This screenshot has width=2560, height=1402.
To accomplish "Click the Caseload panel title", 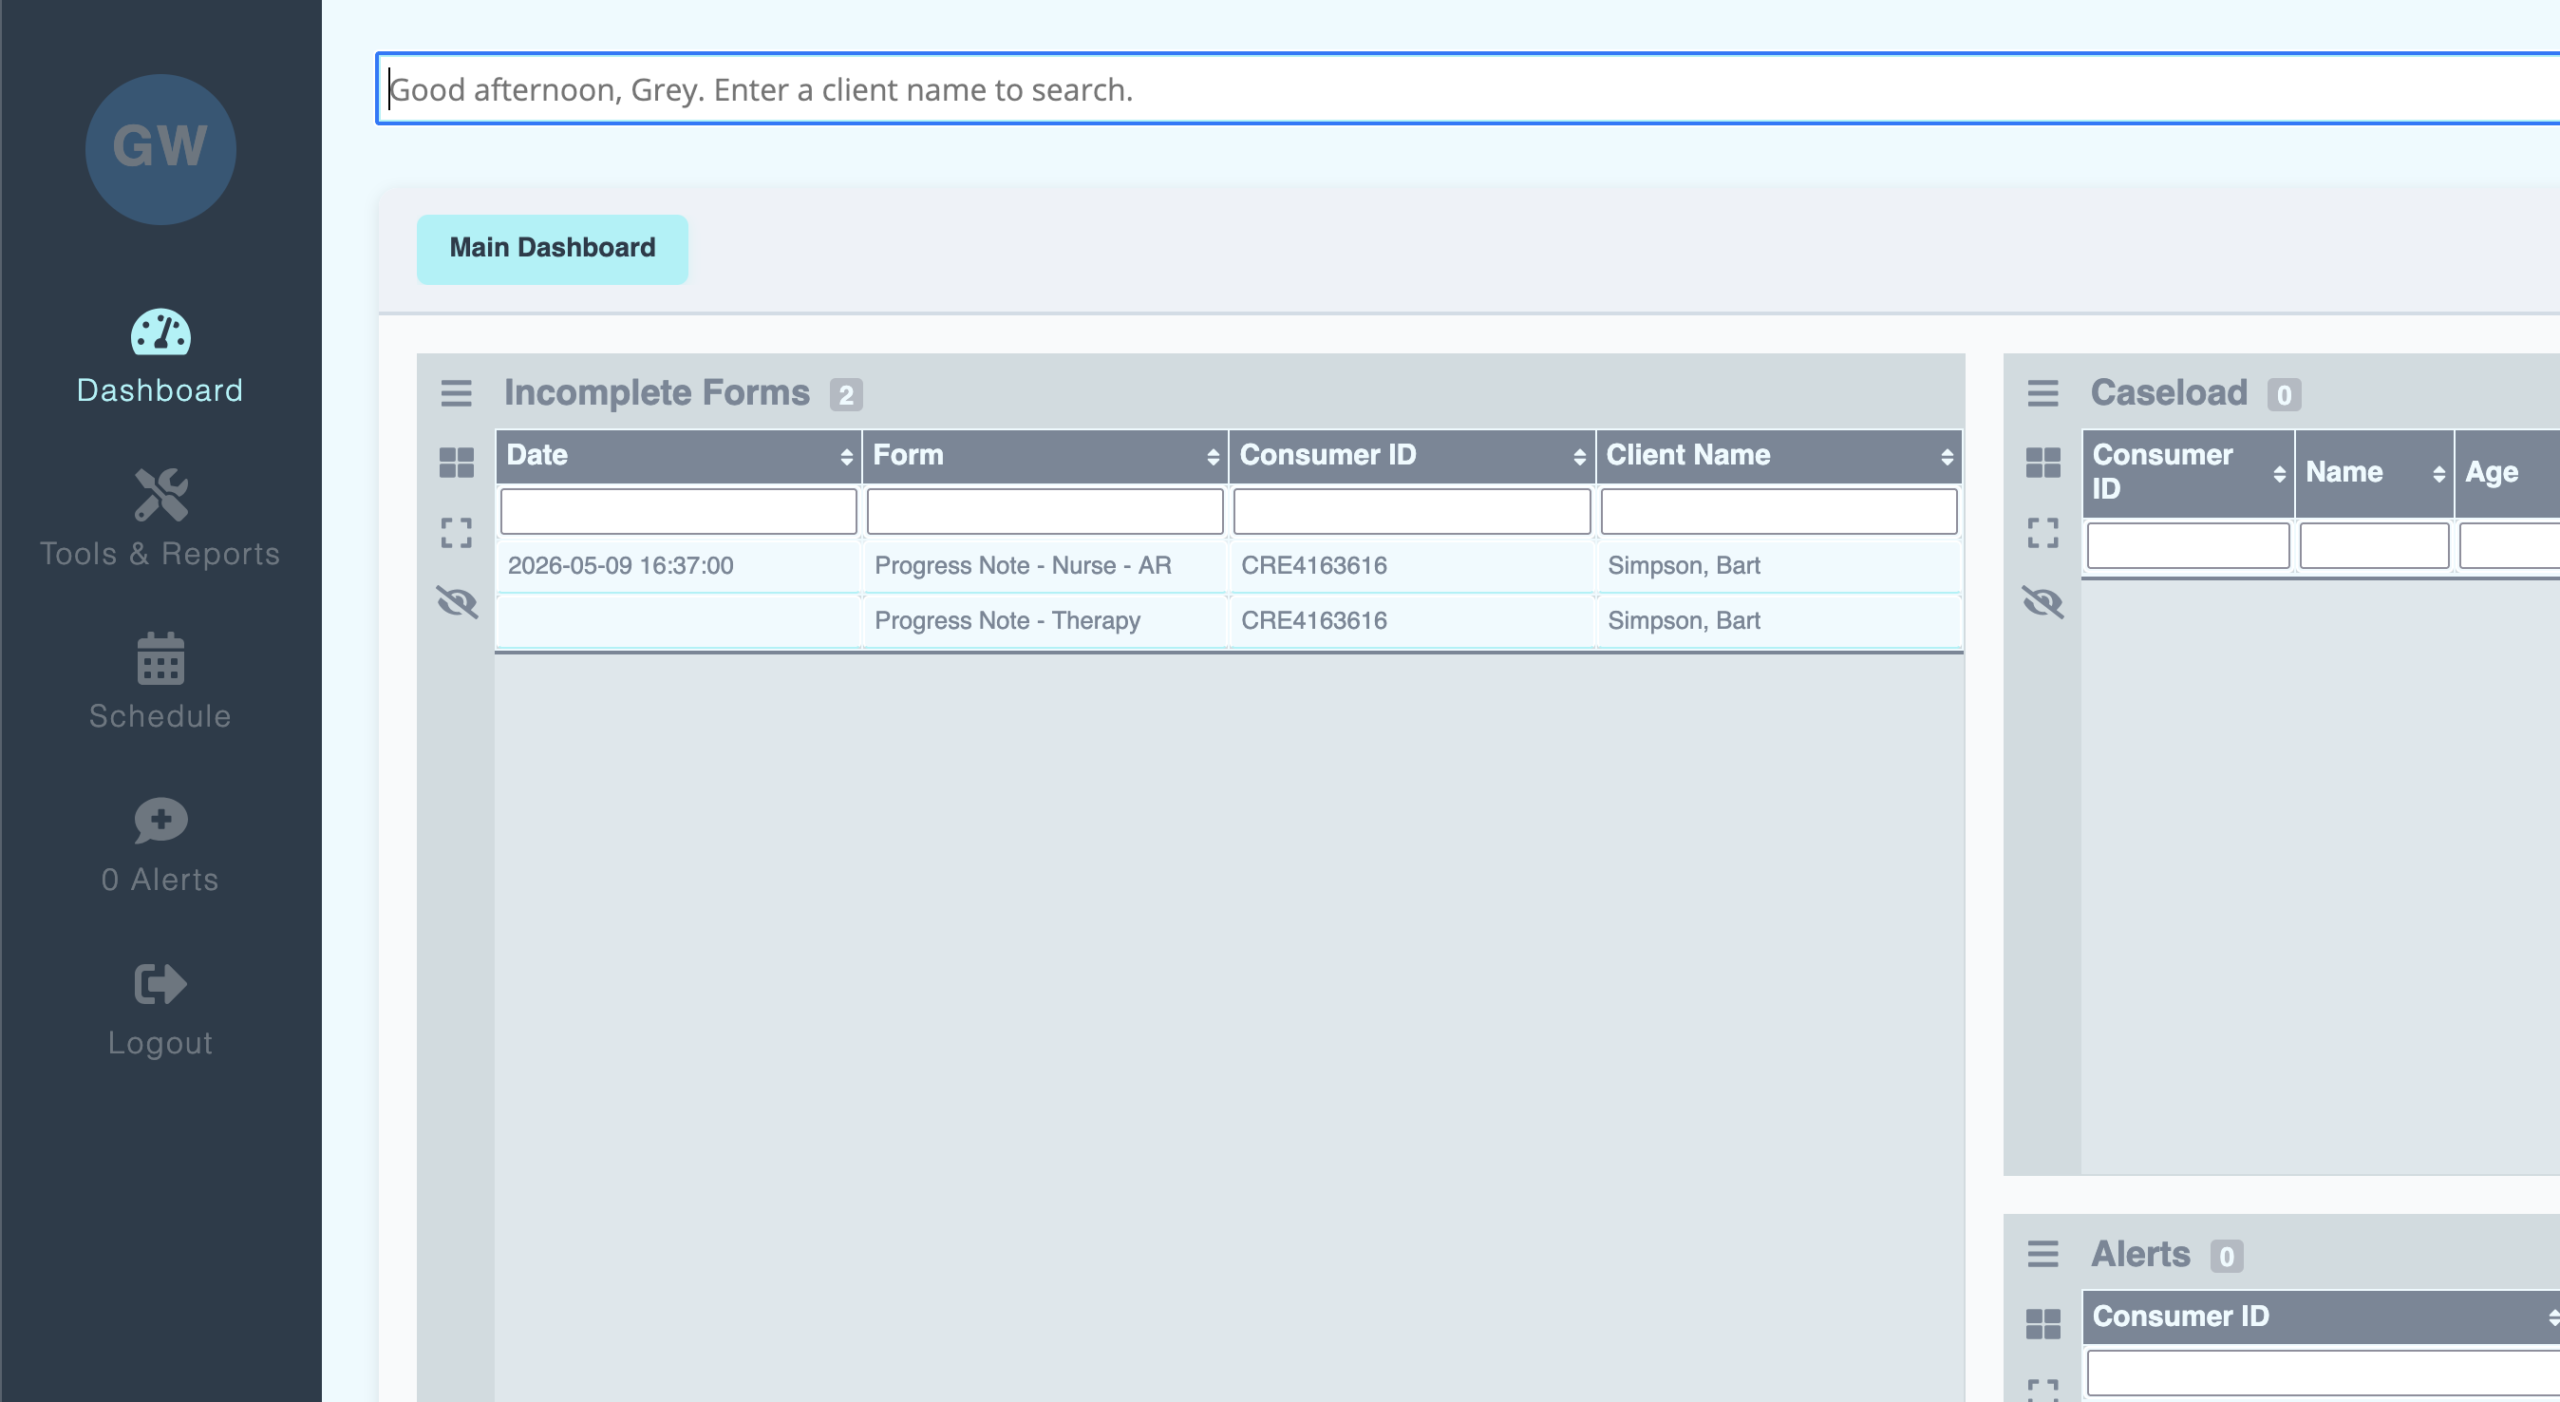I will point(2169,393).
